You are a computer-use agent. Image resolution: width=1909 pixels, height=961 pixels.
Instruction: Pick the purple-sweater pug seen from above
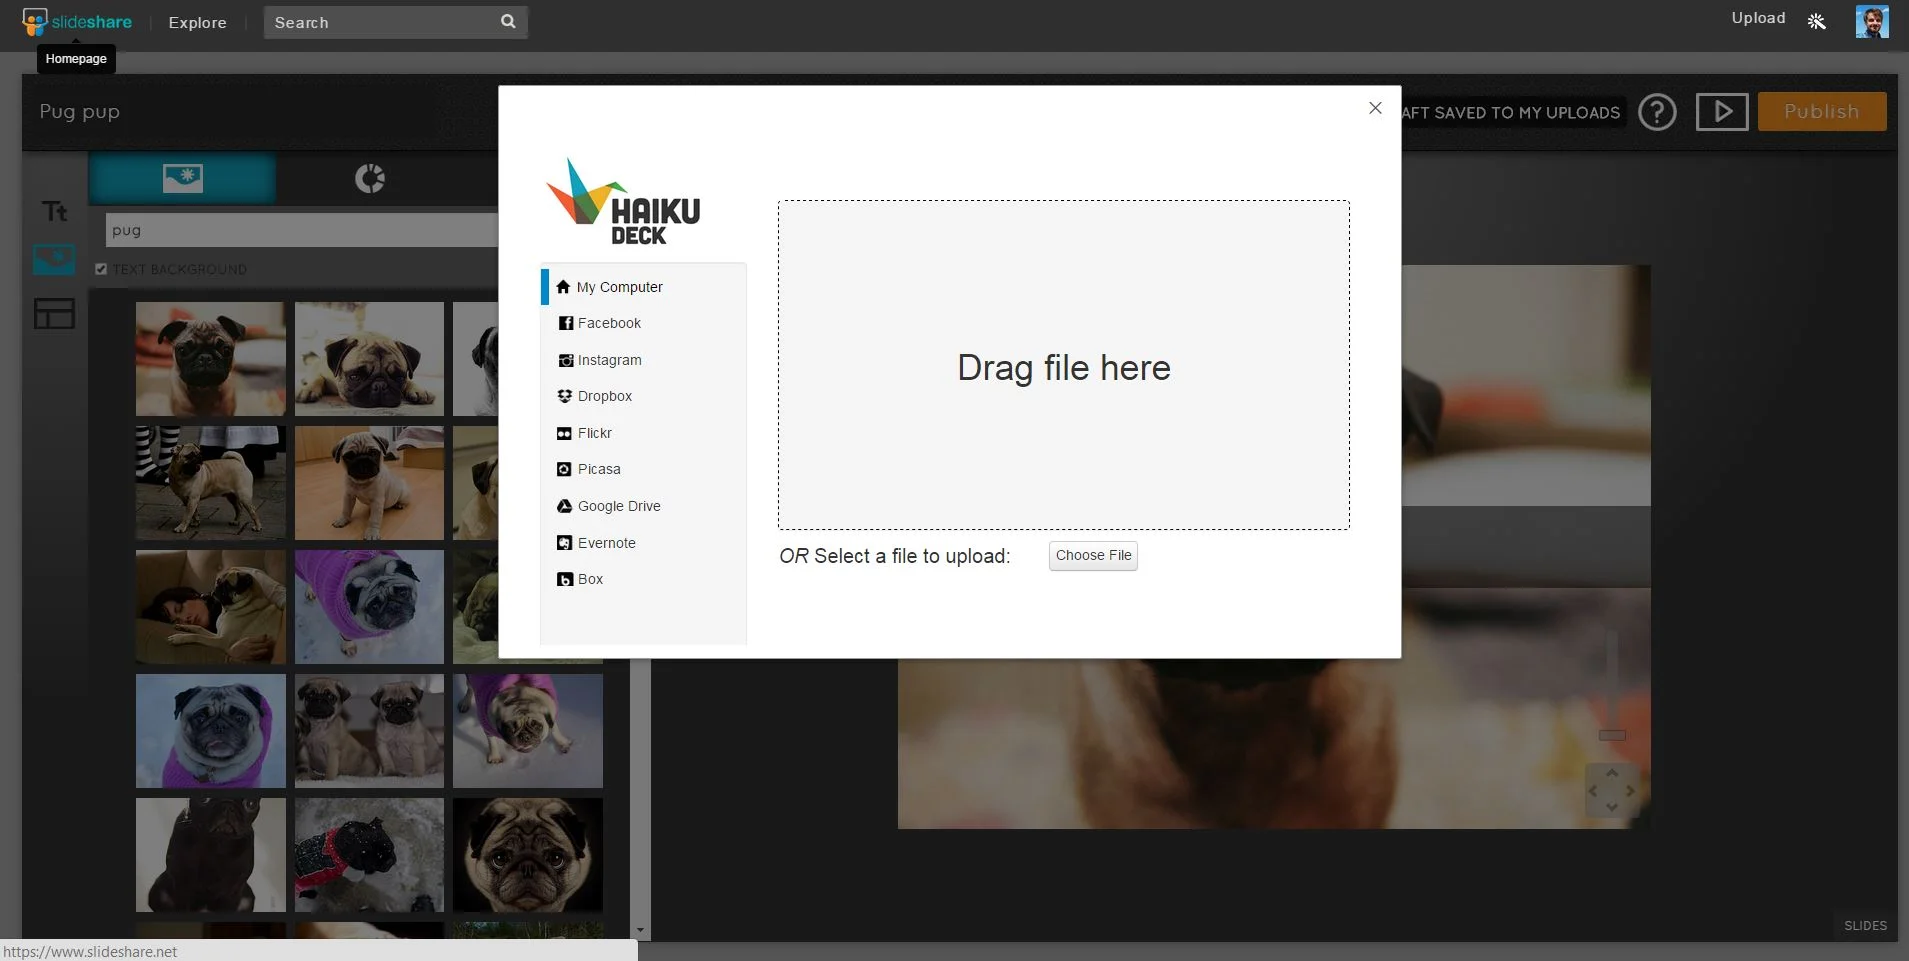pos(528,731)
